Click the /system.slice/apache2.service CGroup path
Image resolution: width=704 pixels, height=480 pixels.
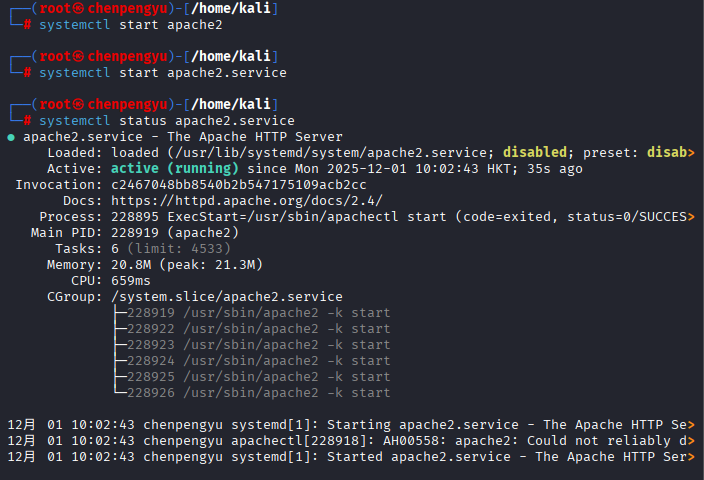226,297
